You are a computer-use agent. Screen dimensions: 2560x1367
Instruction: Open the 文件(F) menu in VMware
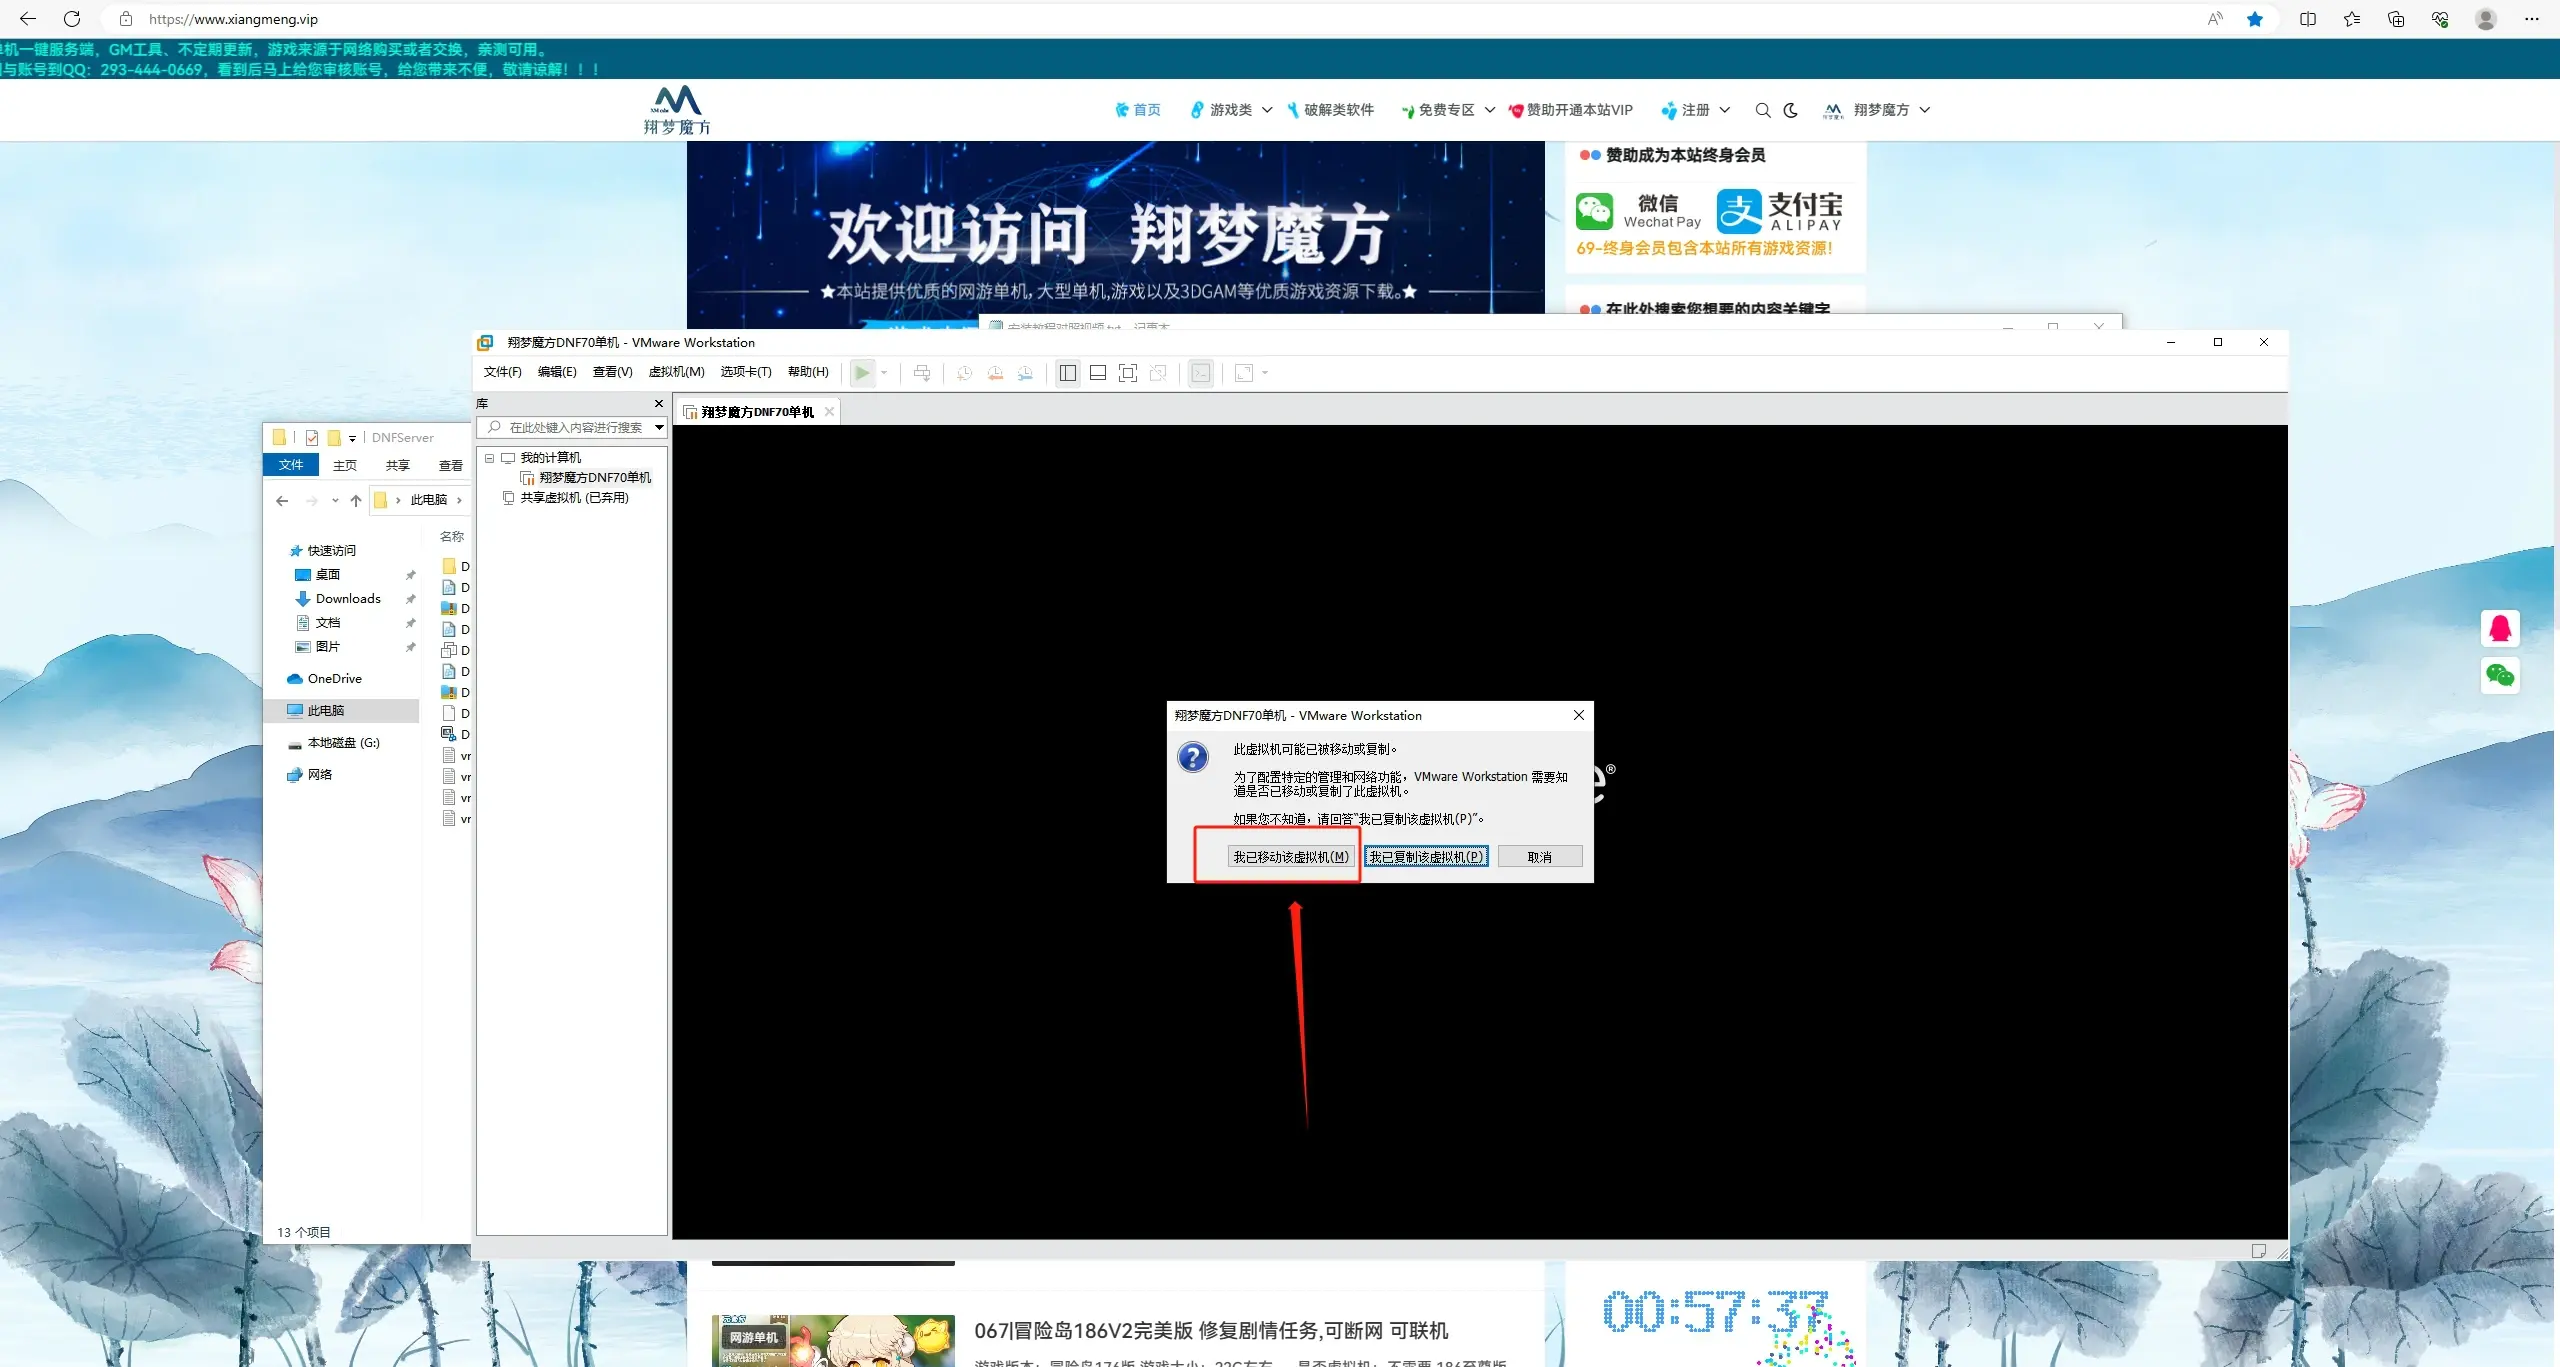pos(502,372)
